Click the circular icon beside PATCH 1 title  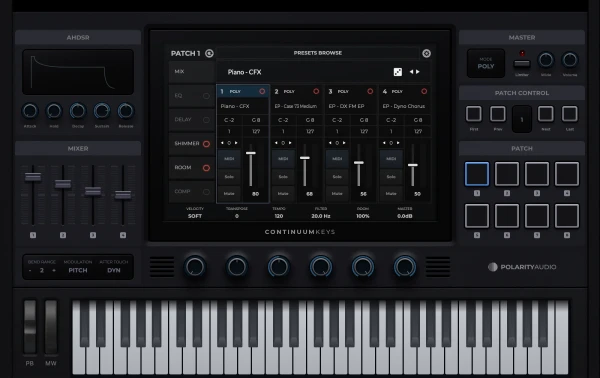[x=209, y=53]
